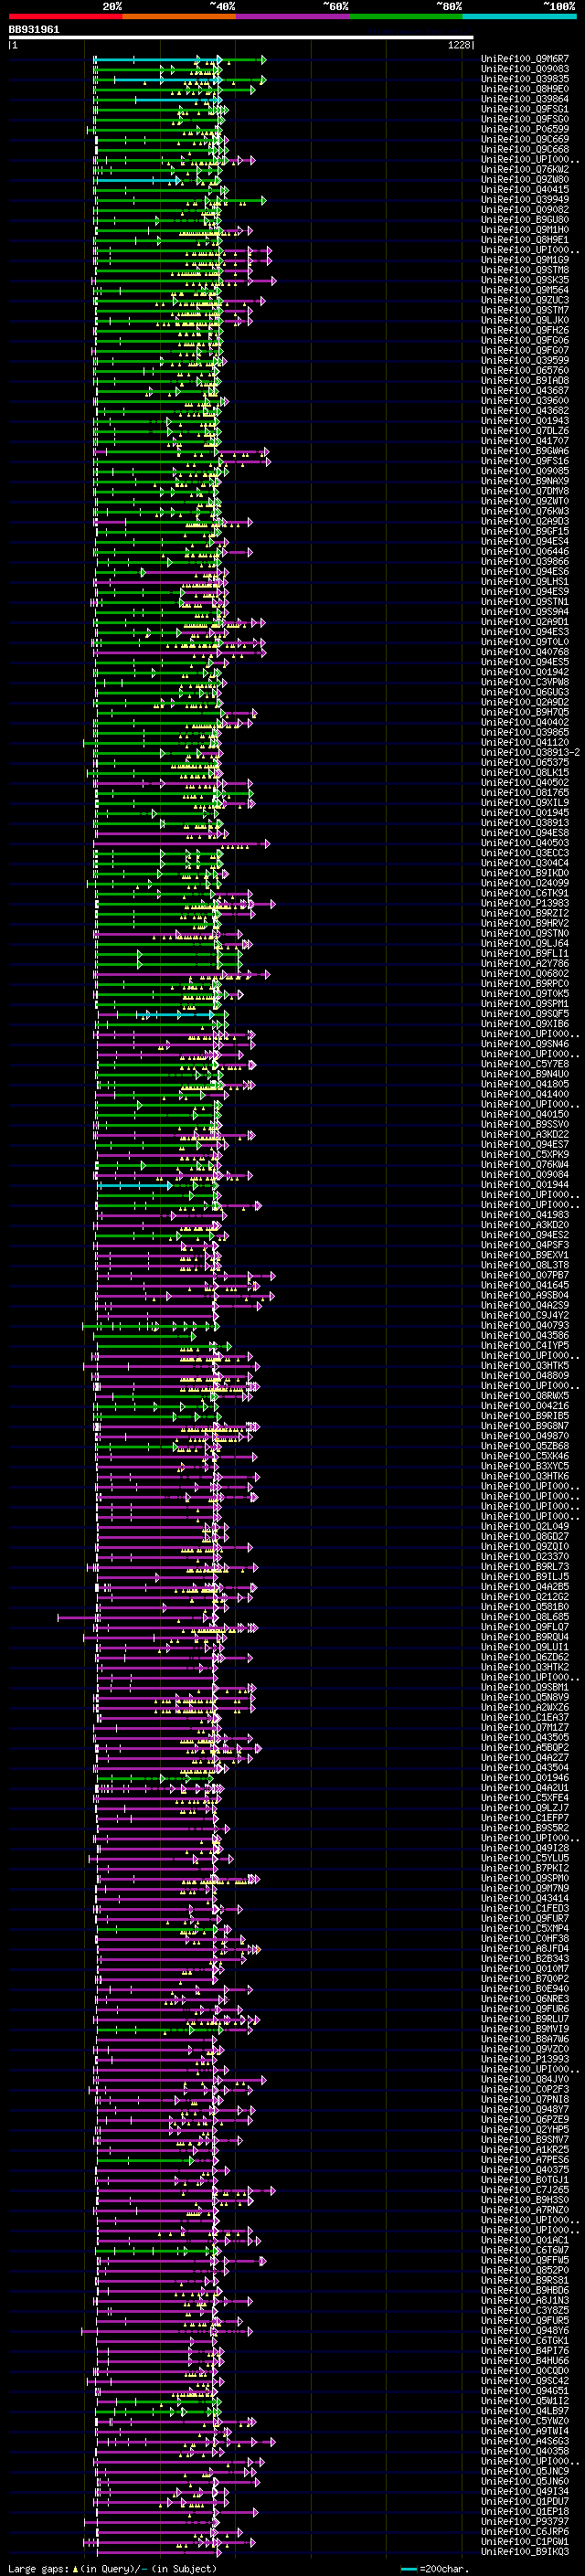This screenshot has width=585, height=2576.
Task: Open hit UniRef100_O81765
Action: (525, 793)
